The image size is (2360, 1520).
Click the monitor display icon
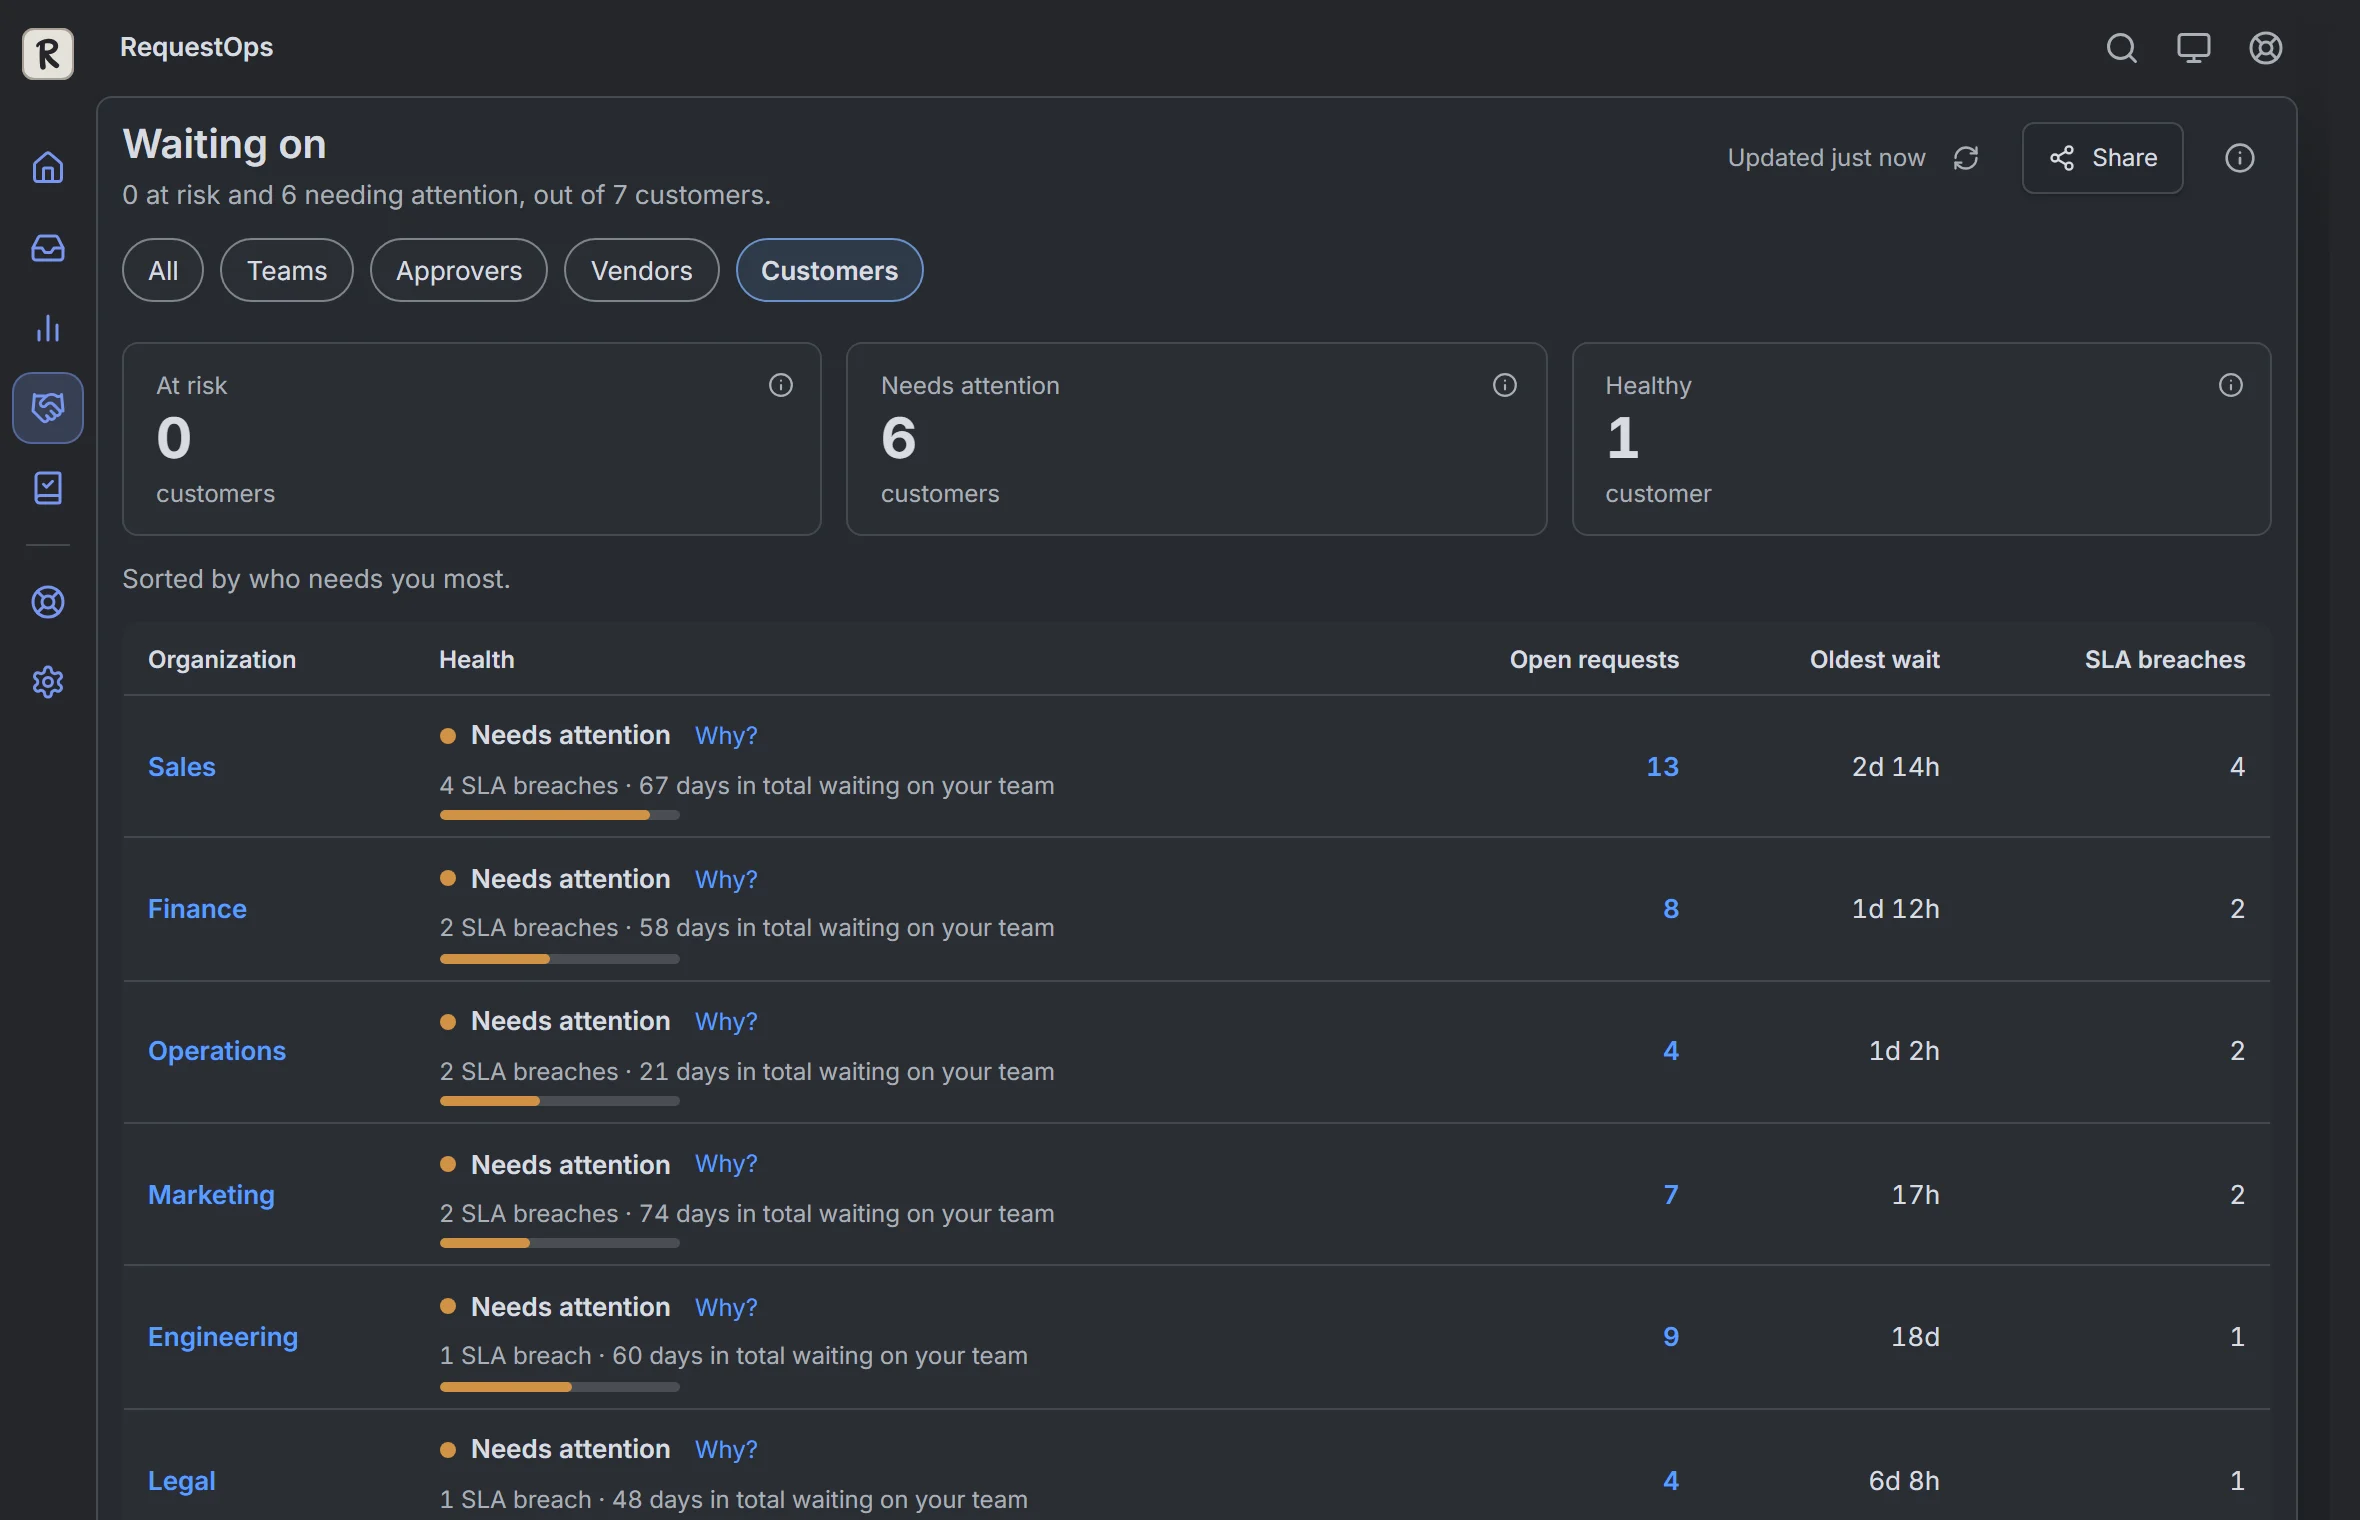[x=2193, y=48]
